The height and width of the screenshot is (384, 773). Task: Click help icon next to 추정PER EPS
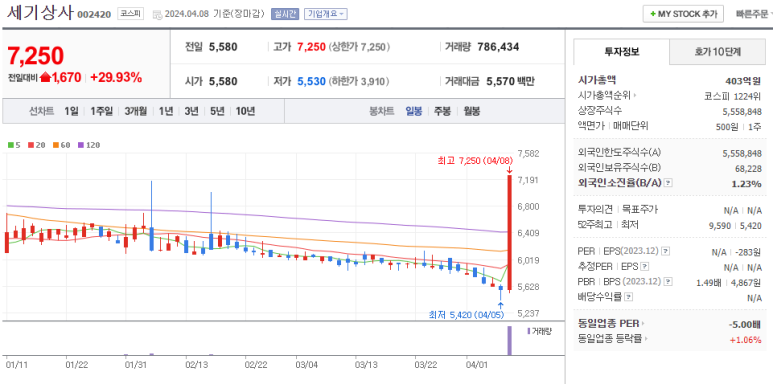645,267
